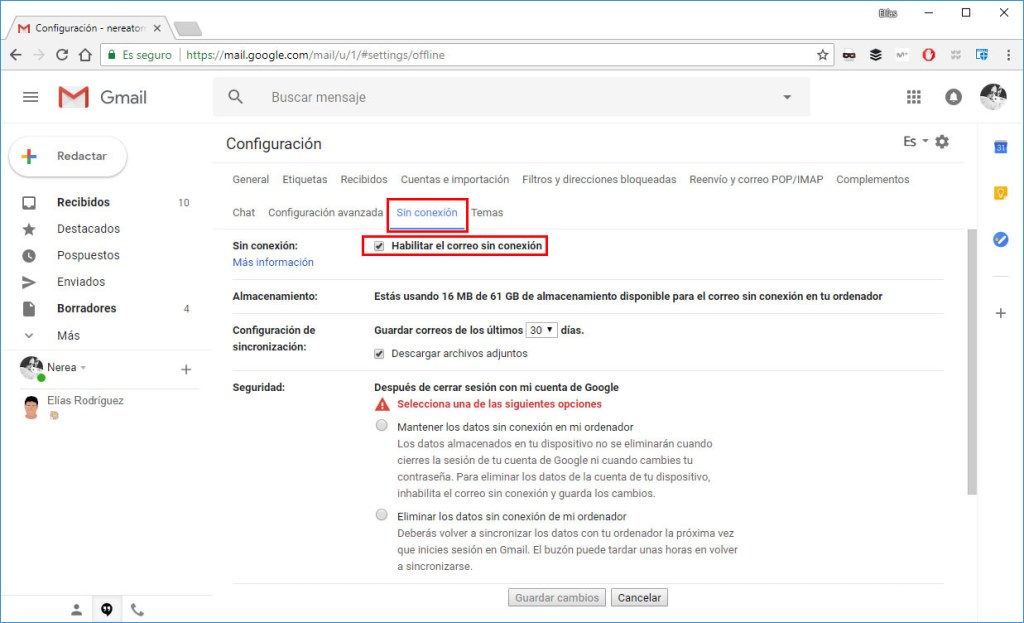Image resolution: width=1024 pixels, height=623 pixels.
Task: Open the Hangouts chat icon at bottom left
Action: (x=107, y=608)
